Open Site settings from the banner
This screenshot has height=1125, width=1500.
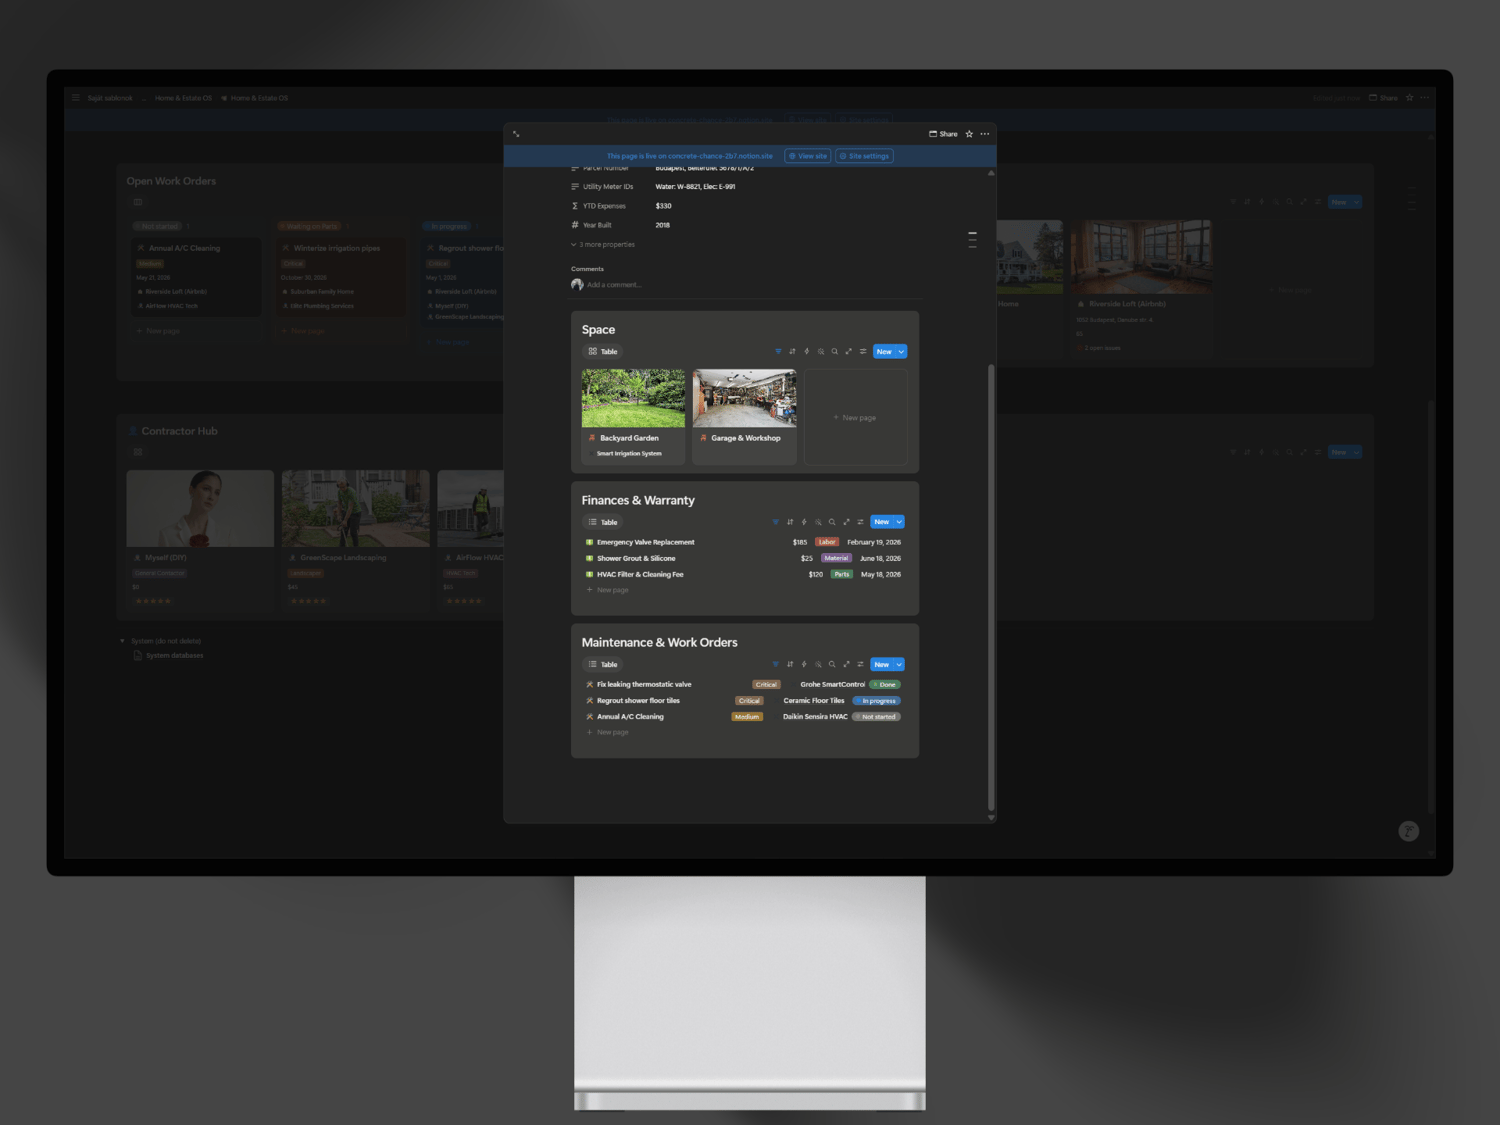[x=865, y=156]
